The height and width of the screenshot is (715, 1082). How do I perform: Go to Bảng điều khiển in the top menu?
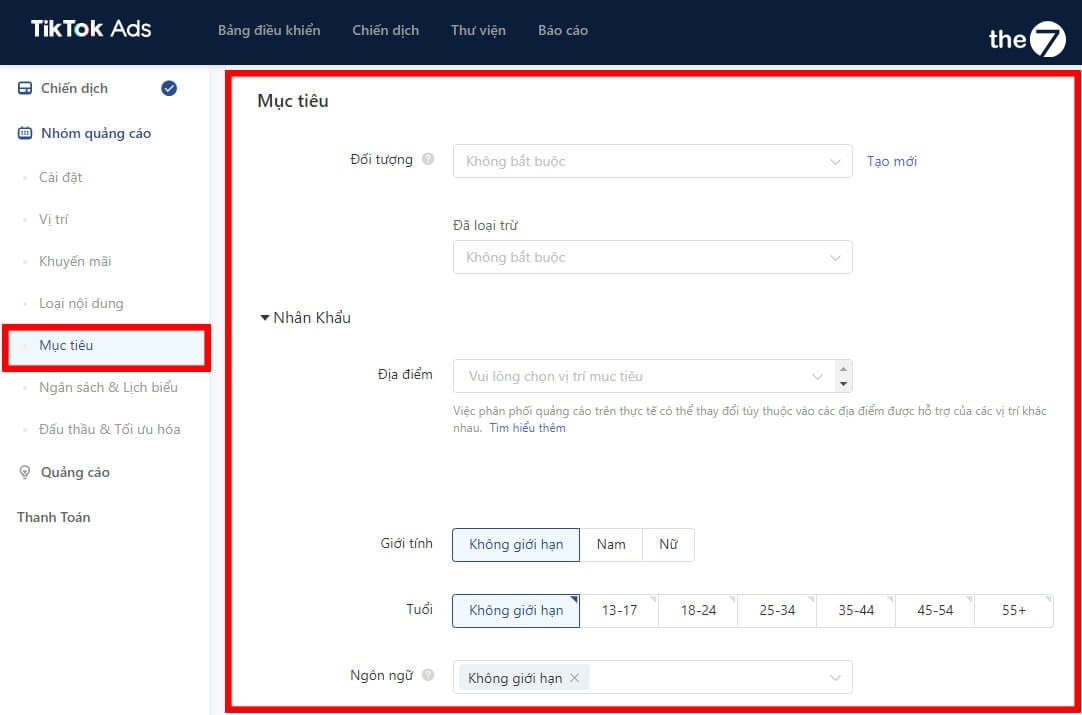pyautogui.click(x=269, y=30)
